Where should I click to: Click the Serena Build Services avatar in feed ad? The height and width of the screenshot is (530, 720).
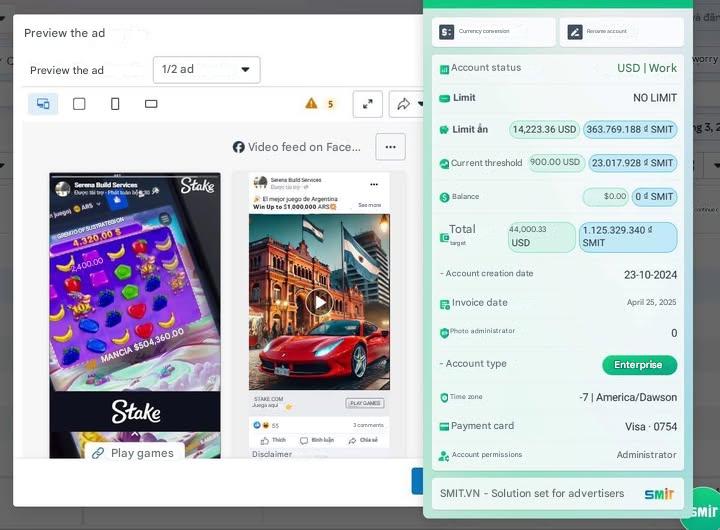click(x=260, y=183)
